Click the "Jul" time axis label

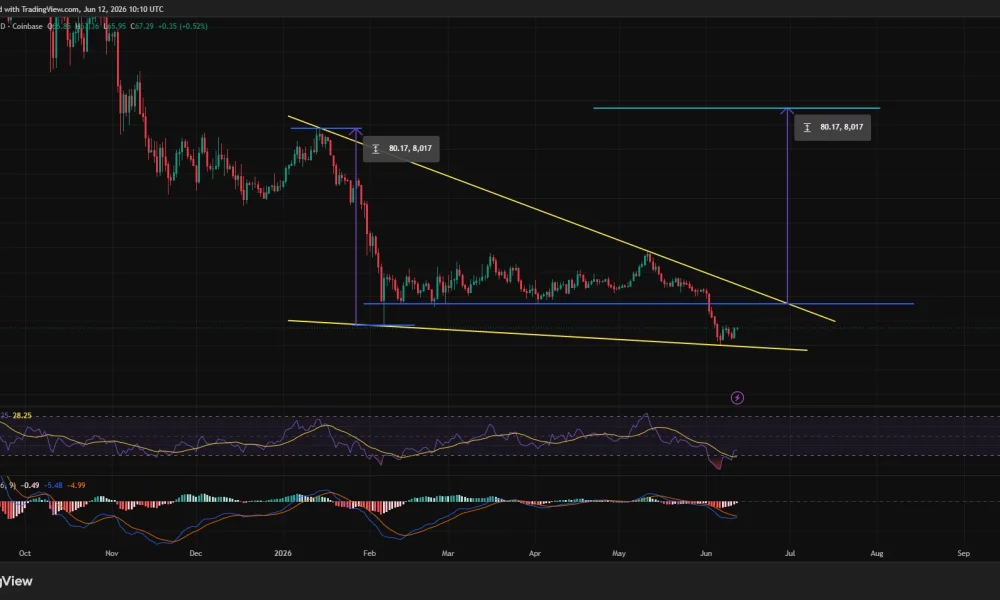(790, 553)
